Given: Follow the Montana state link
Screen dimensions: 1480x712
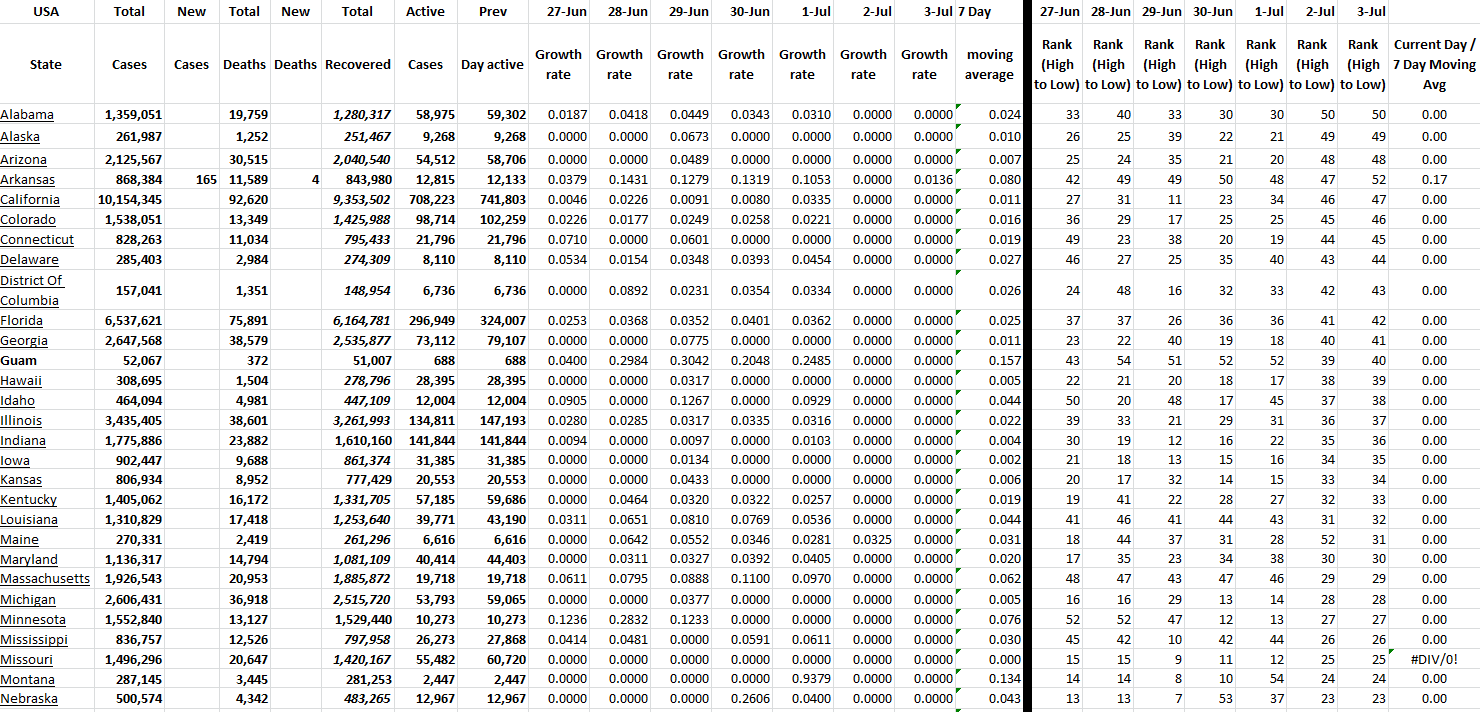Looking at the screenshot, I should coord(28,679).
